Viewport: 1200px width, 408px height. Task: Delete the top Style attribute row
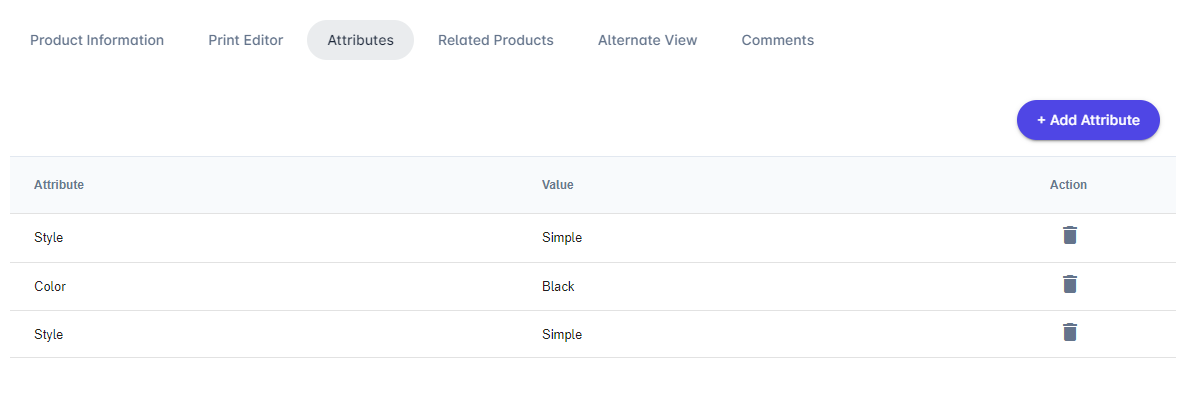pos(1070,236)
